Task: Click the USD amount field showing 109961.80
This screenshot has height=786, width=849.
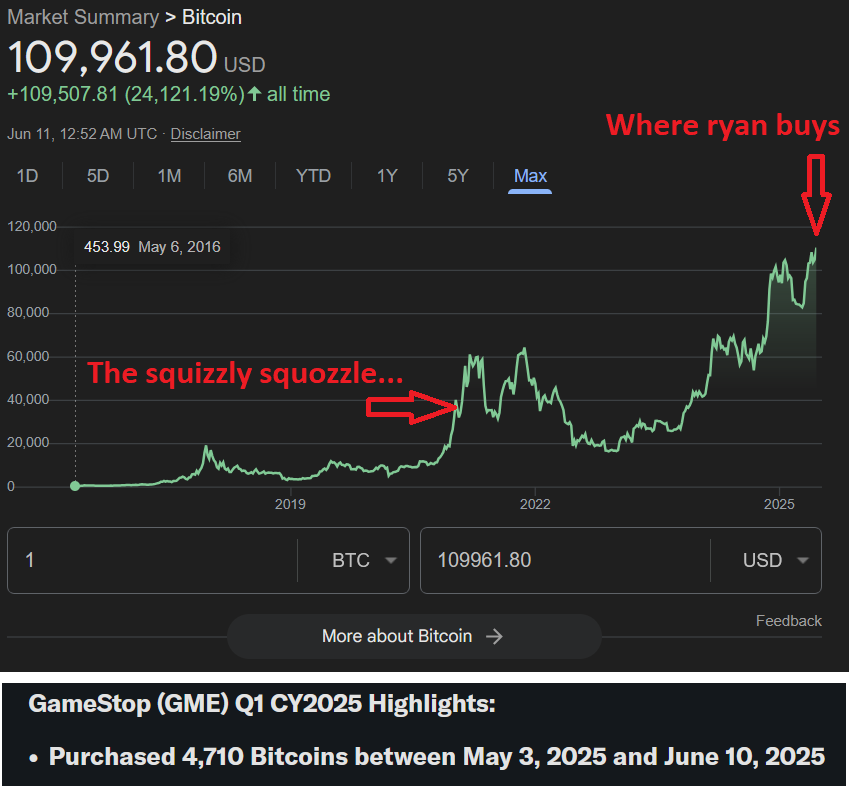Action: [565, 560]
